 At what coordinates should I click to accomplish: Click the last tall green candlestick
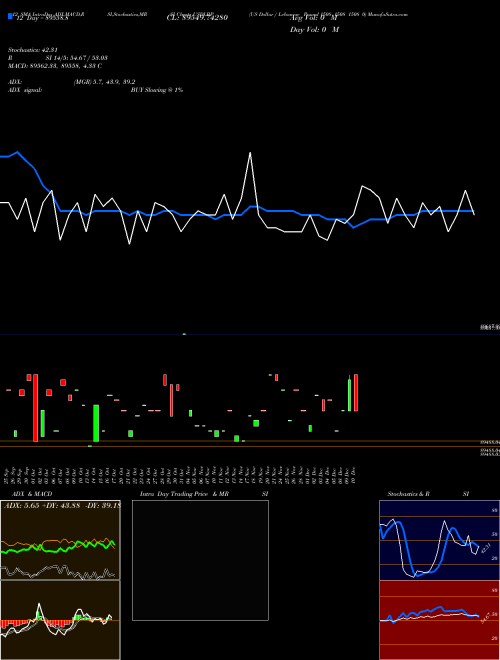click(349, 394)
